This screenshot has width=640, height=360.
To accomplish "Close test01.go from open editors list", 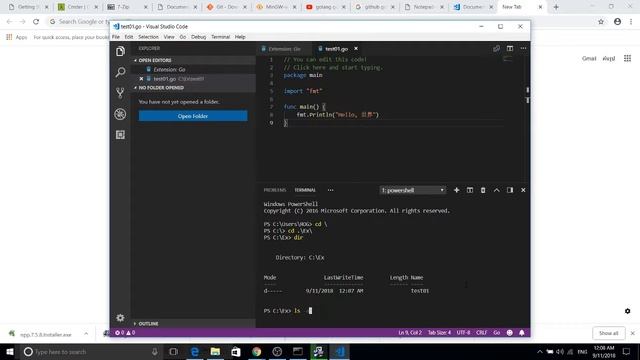I will (141, 79).
